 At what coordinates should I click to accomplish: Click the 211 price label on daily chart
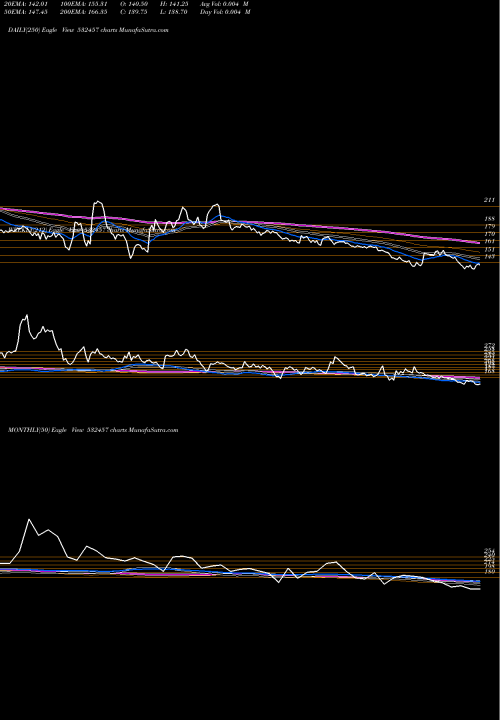coord(489,200)
